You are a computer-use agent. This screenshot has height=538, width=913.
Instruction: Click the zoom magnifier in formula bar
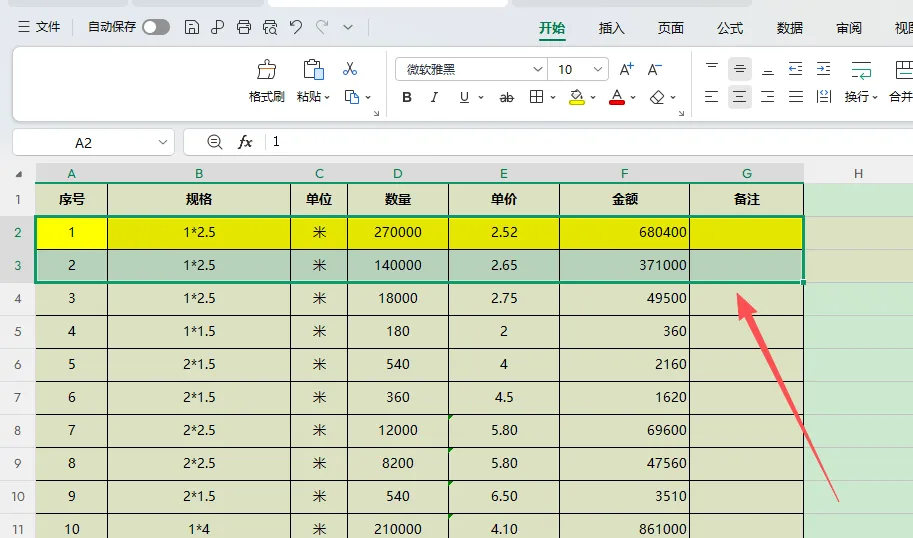click(x=214, y=142)
